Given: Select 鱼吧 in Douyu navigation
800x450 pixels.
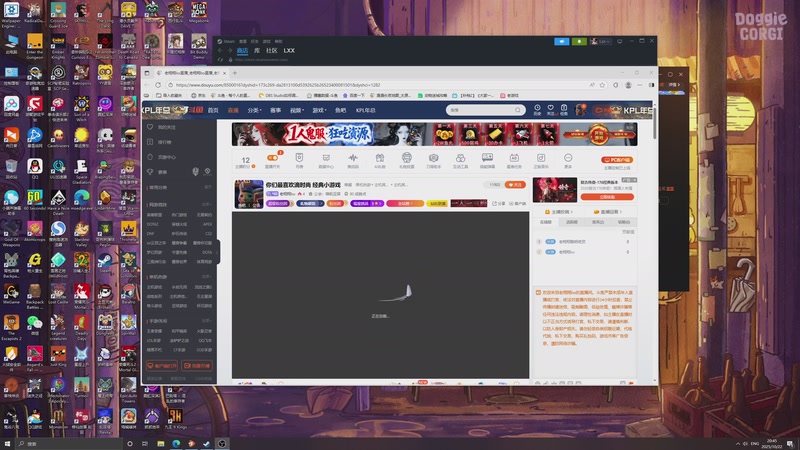Looking at the screenshot, I should tap(340, 110).
